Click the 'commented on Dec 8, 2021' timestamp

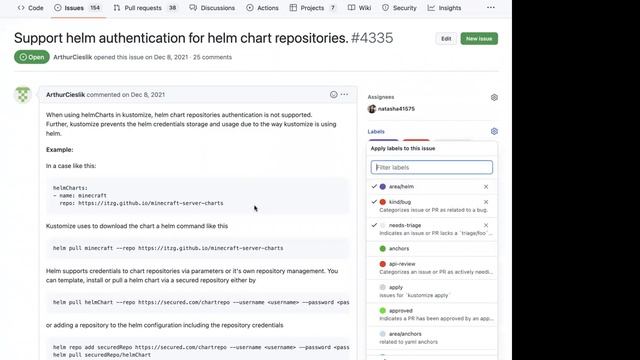pos(126,95)
